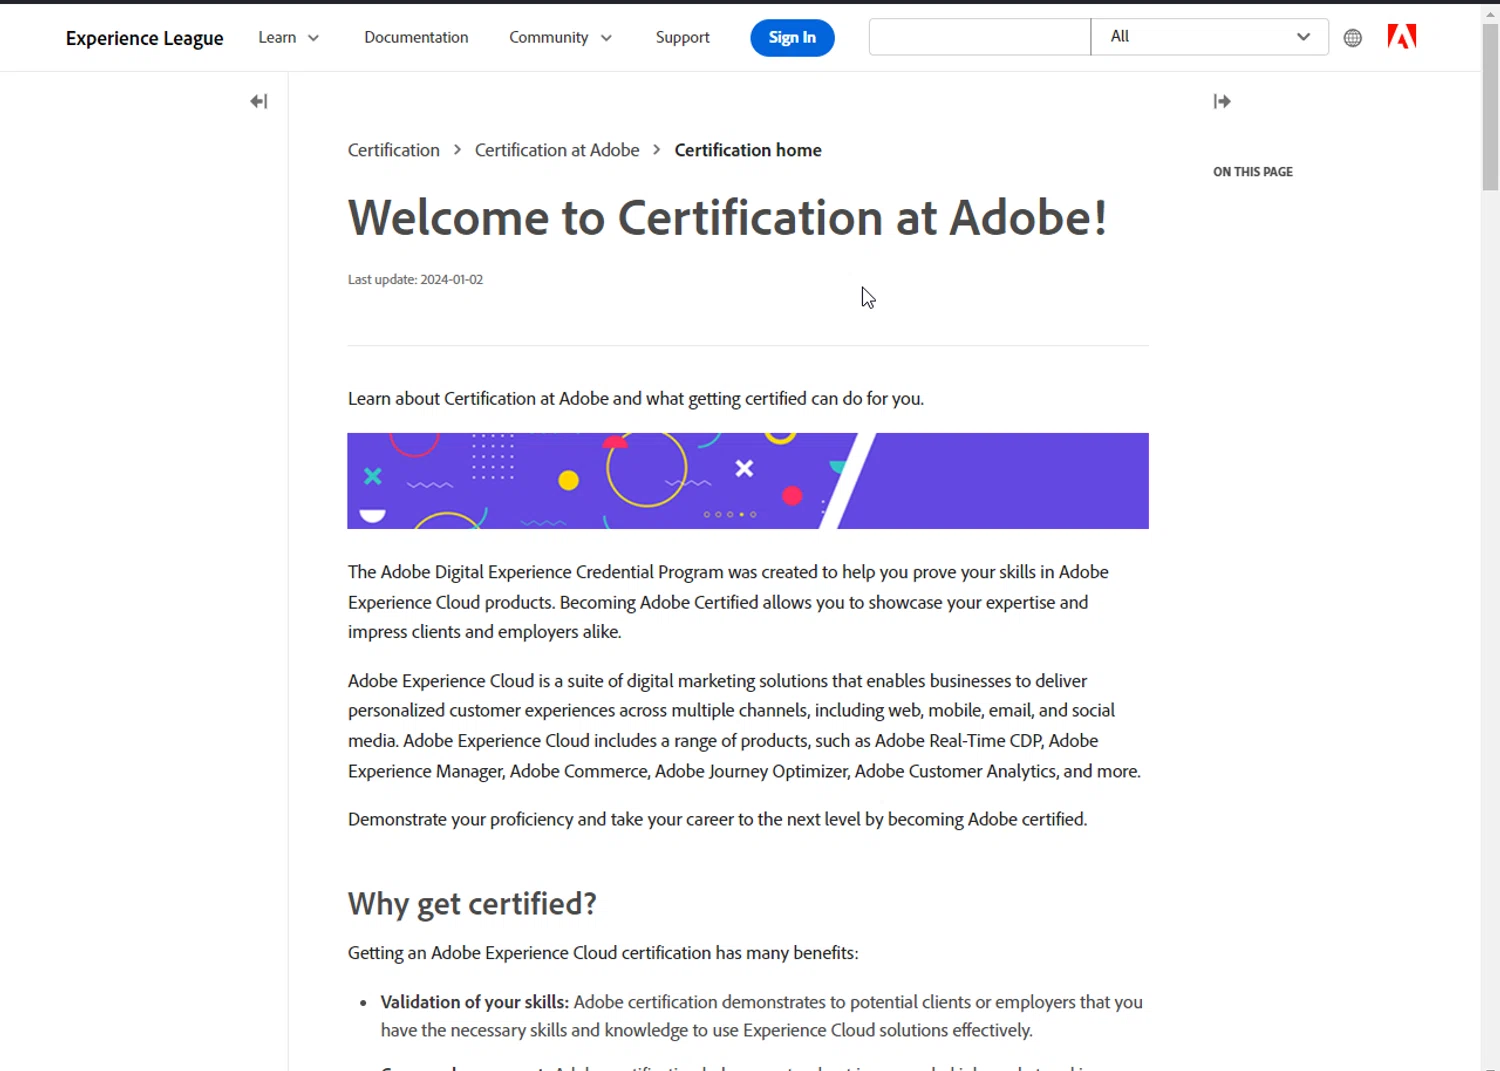Open the Support menu item
The height and width of the screenshot is (1071, 1500).
[683, 37]
